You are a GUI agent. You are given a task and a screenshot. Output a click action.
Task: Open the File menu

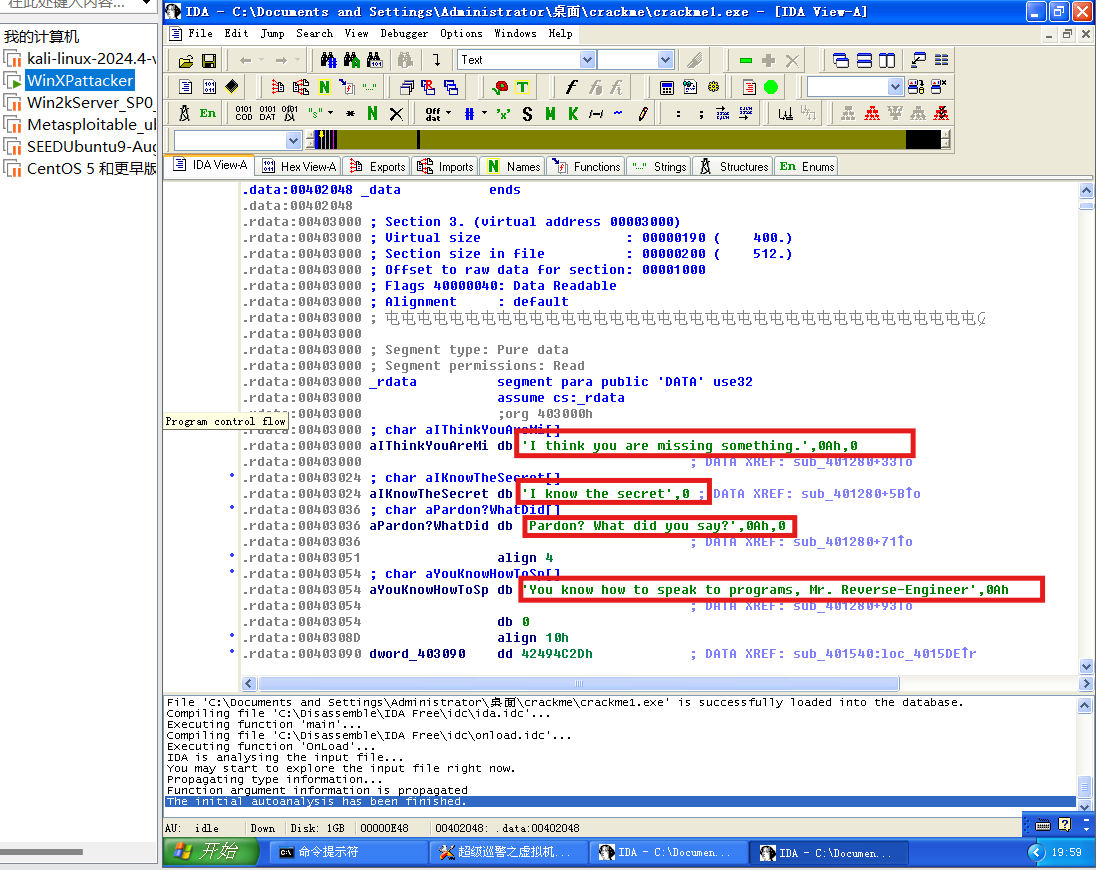point(200,34)
